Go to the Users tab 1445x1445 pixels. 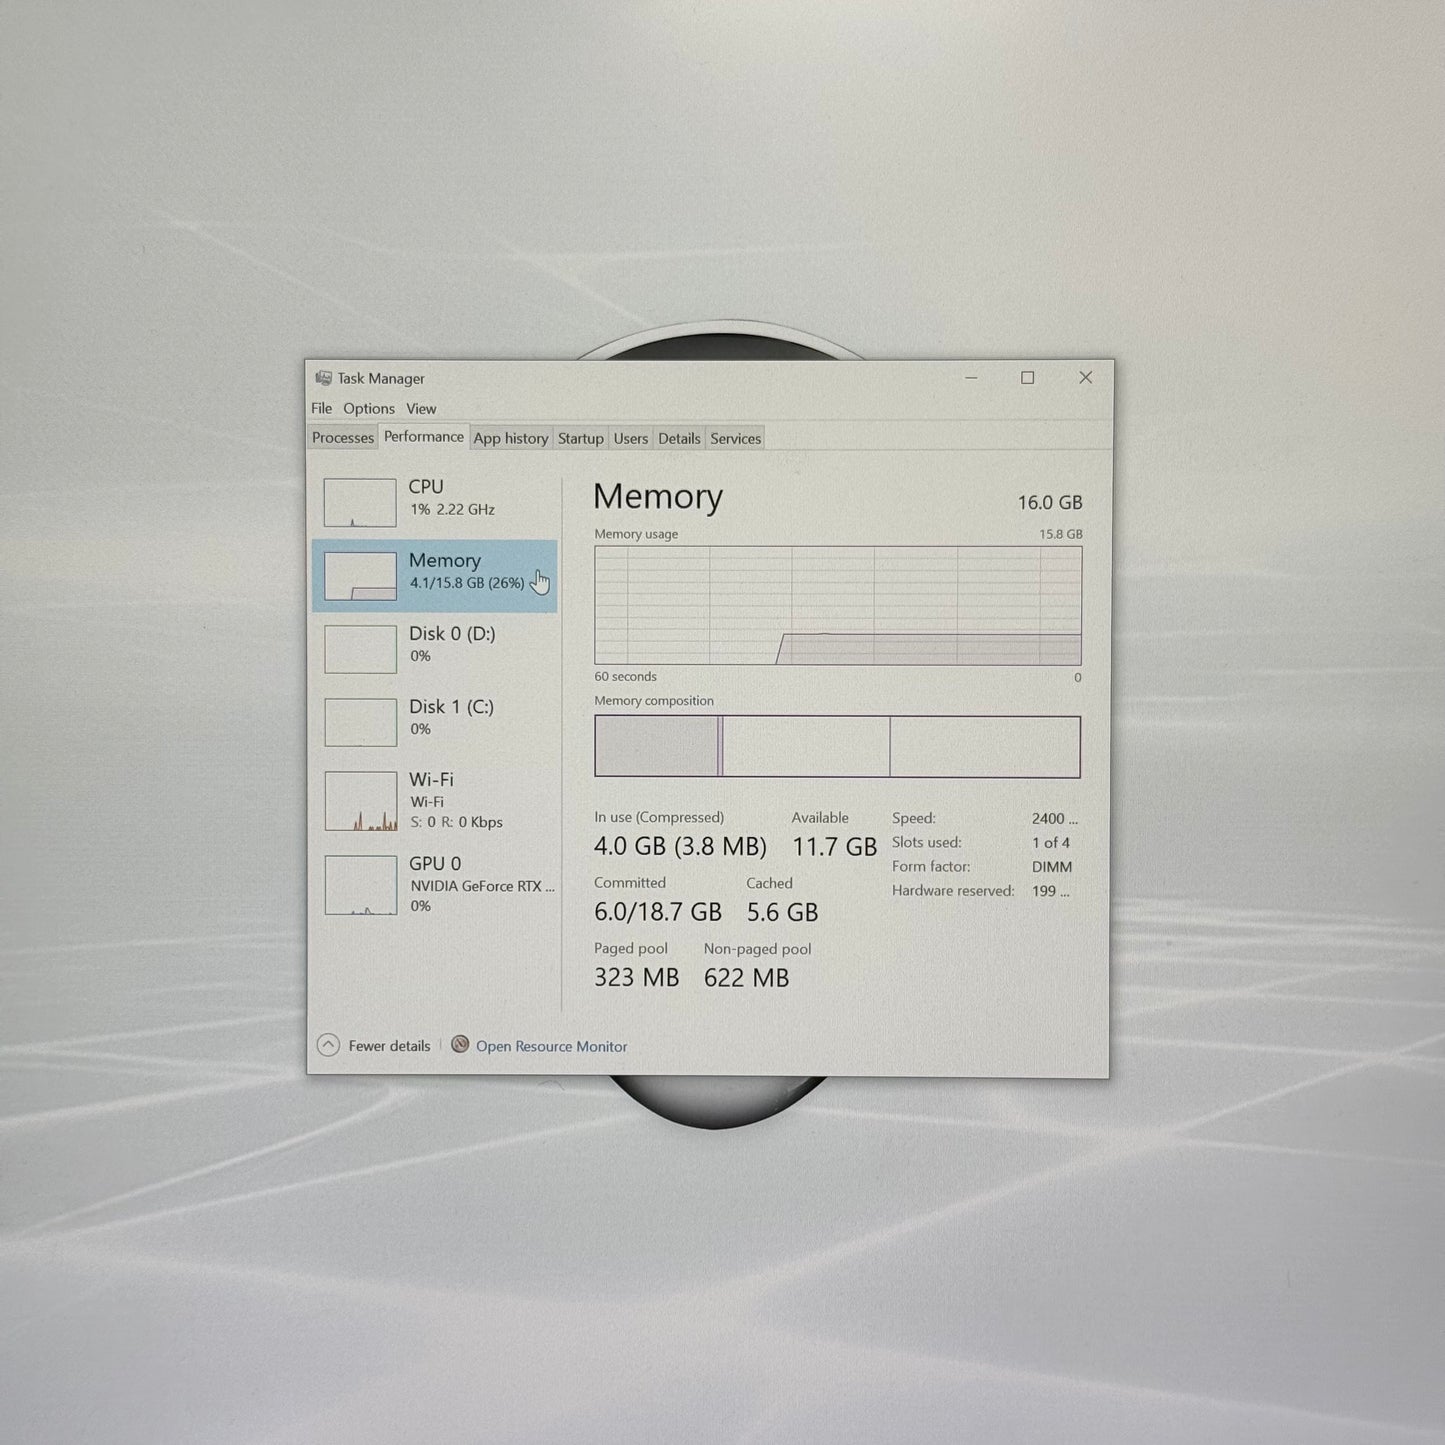(631, 438)
